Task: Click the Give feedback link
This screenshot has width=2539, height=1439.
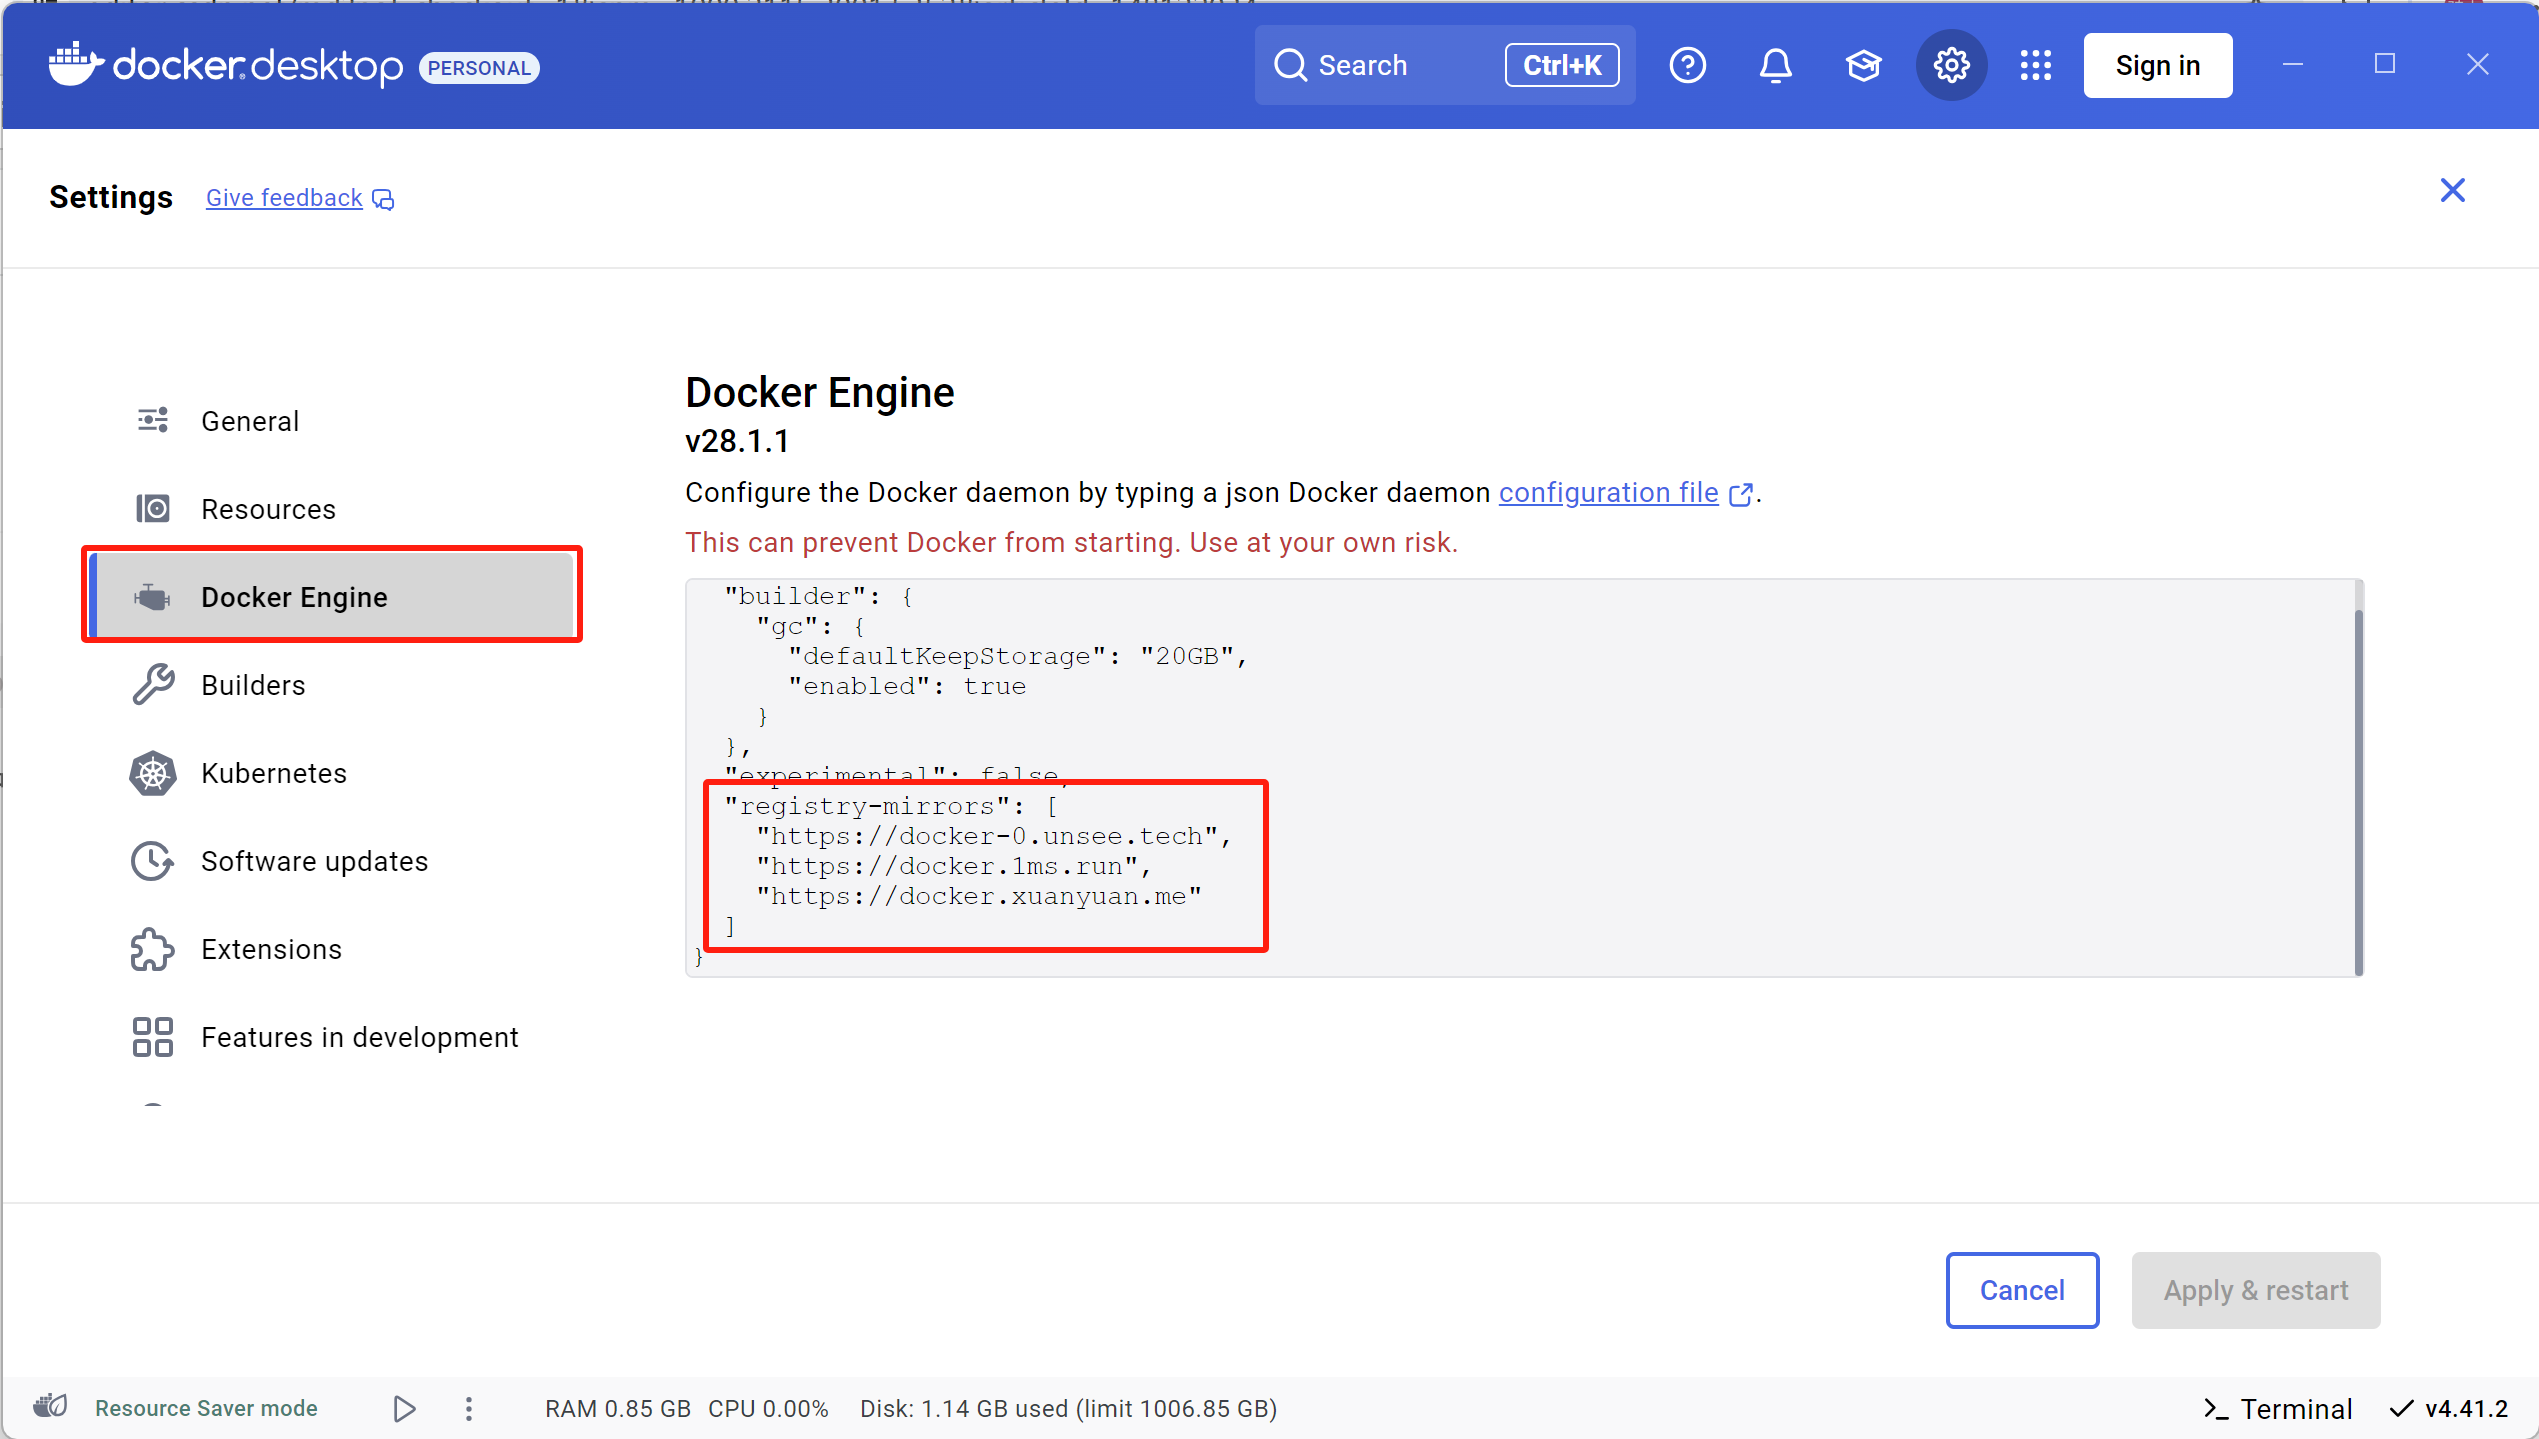Action: 285,198
